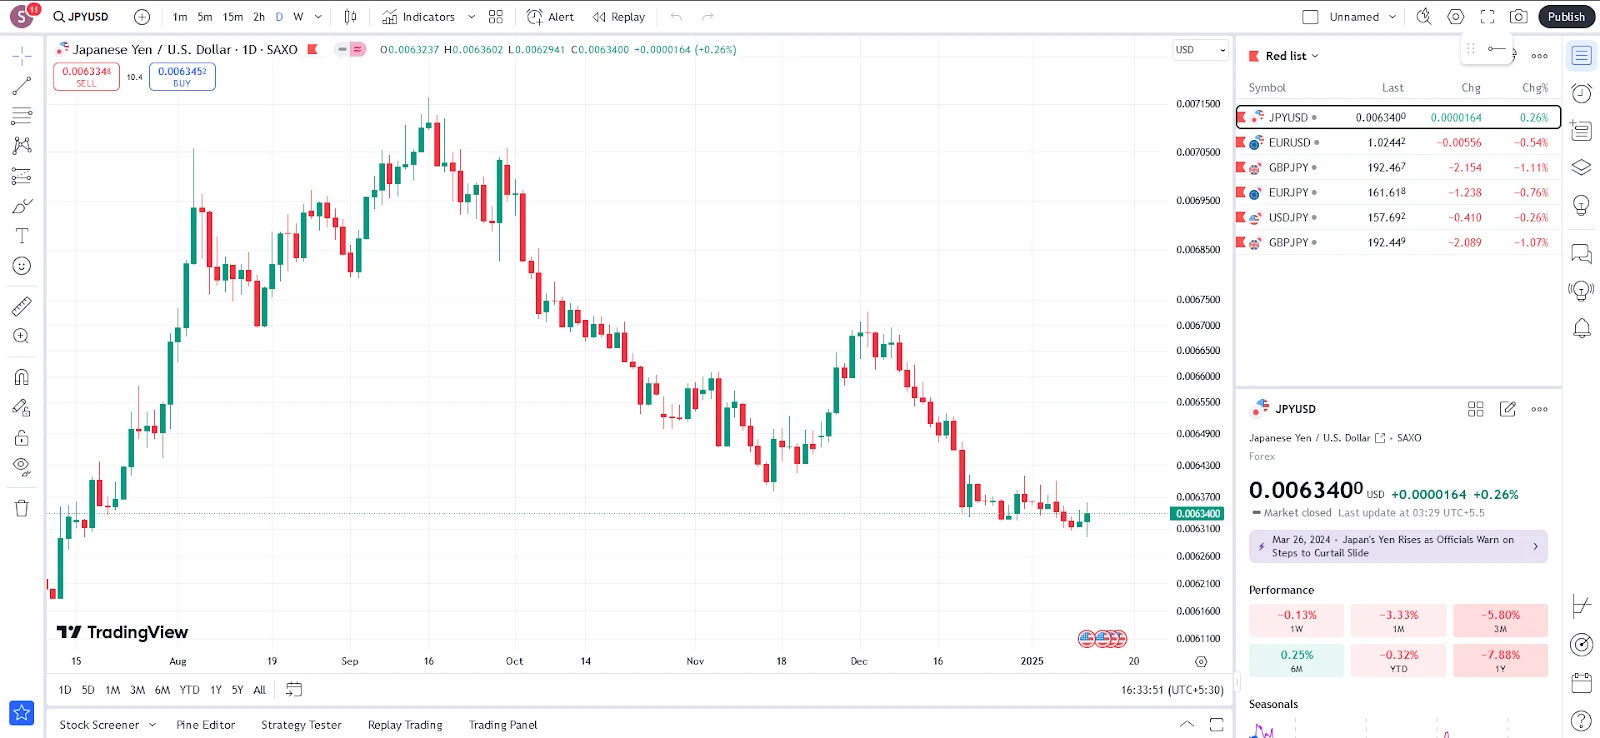Open the candlestick chart type selector
This screenshot has width=1600, height=738.
(350, 17)
